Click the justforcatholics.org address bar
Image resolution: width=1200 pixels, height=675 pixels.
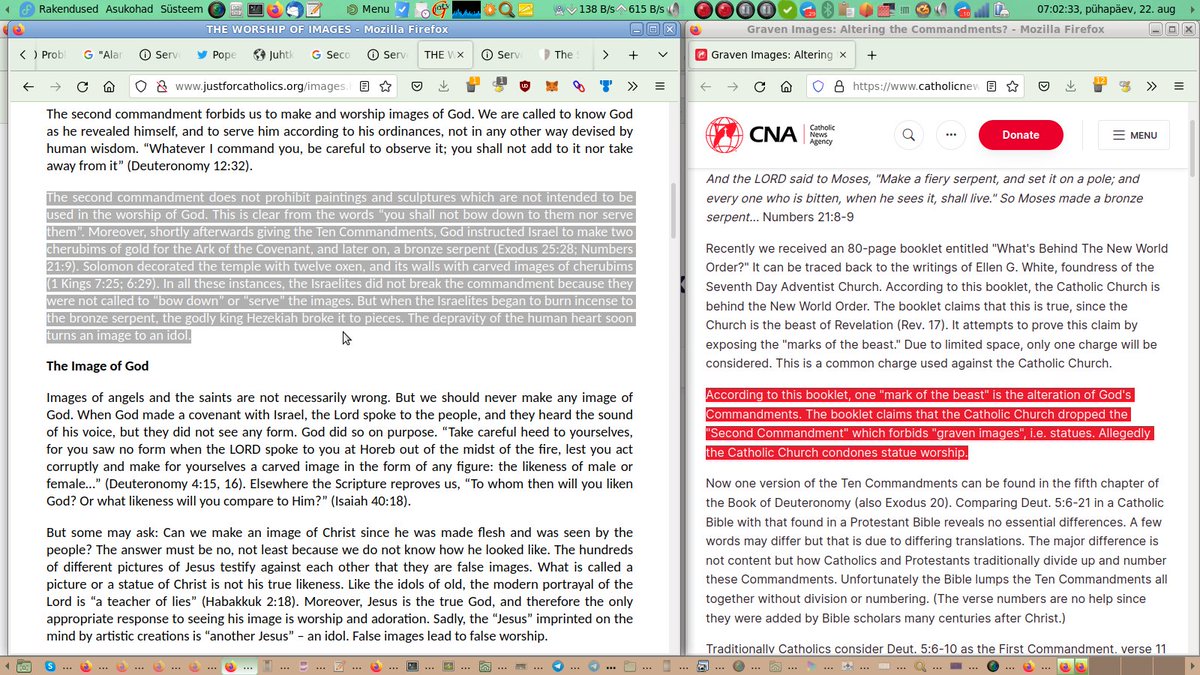[x=262, y=86]
